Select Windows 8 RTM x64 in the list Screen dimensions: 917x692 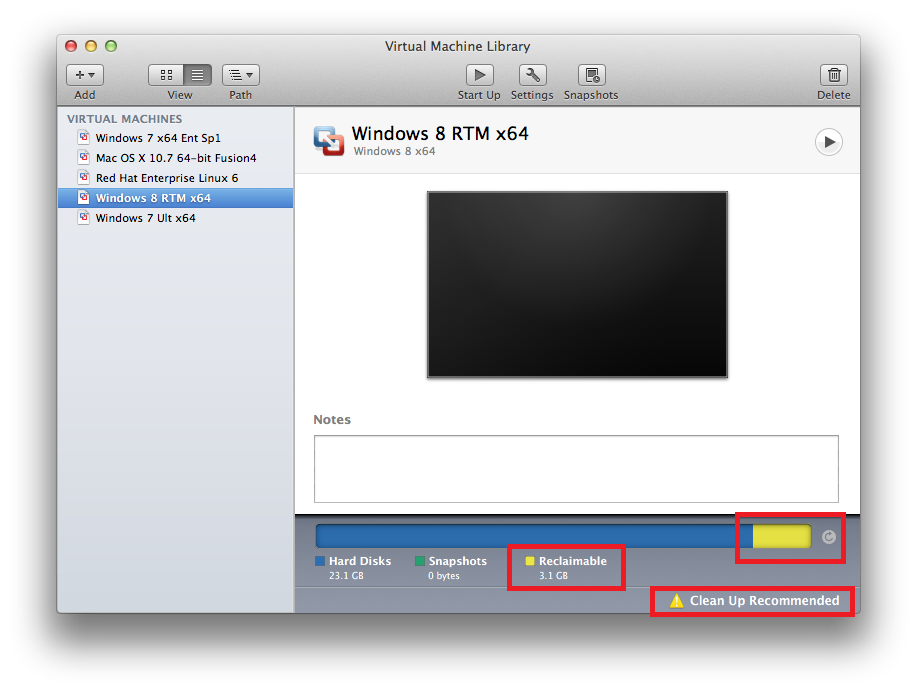pos(175,198)
